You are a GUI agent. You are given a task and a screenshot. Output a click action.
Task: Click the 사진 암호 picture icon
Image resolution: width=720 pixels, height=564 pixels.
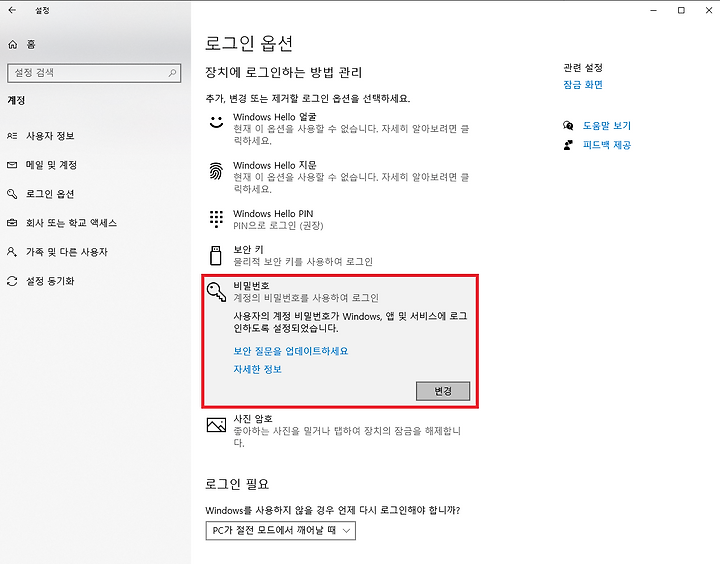(216, 425)
